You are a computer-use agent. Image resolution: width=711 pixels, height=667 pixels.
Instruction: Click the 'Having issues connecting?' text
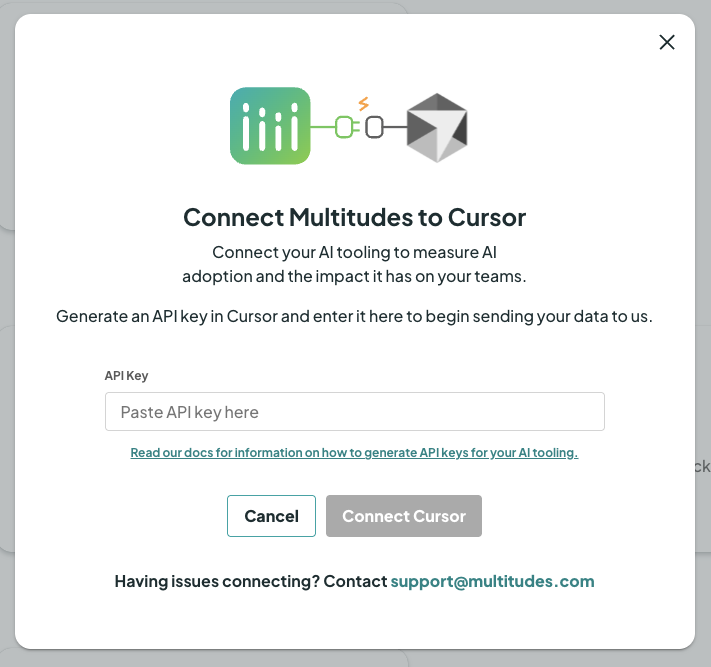click(x=250, y=581)
